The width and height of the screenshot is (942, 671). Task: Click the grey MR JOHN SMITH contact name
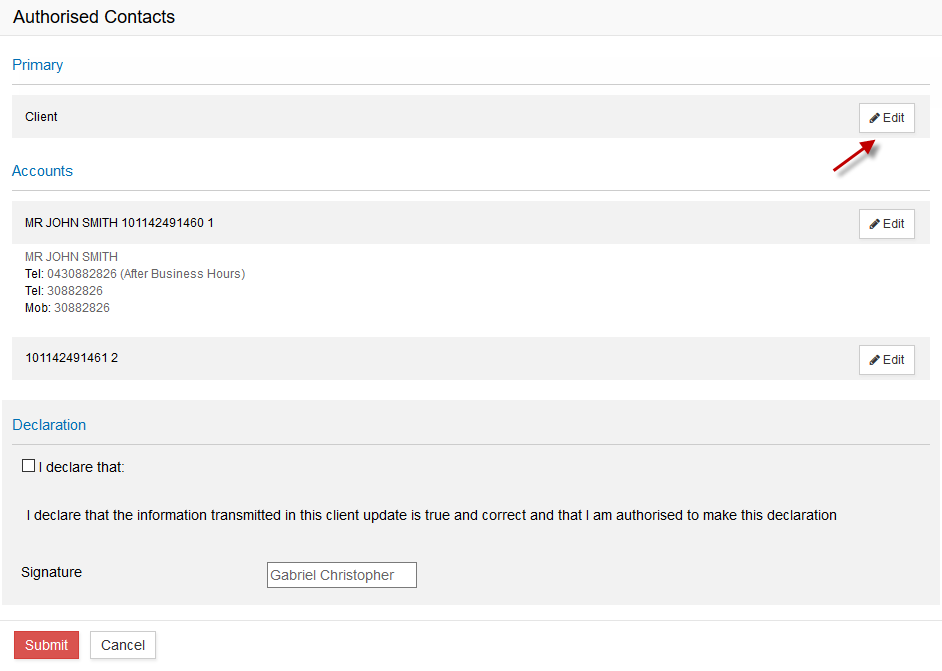click(71, 257)
